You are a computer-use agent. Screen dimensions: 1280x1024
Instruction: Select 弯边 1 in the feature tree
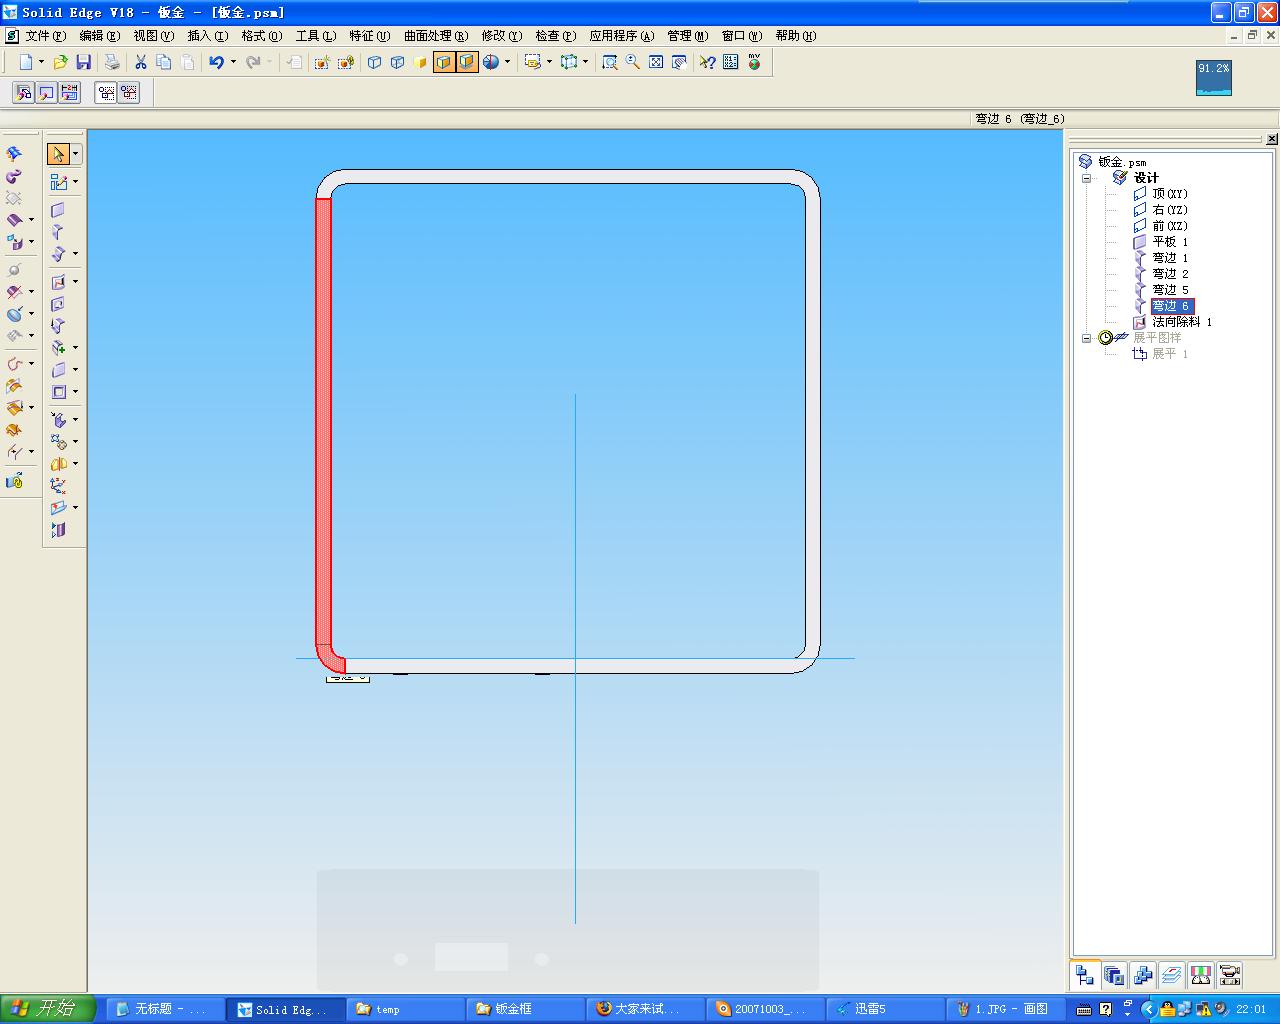1170,258
